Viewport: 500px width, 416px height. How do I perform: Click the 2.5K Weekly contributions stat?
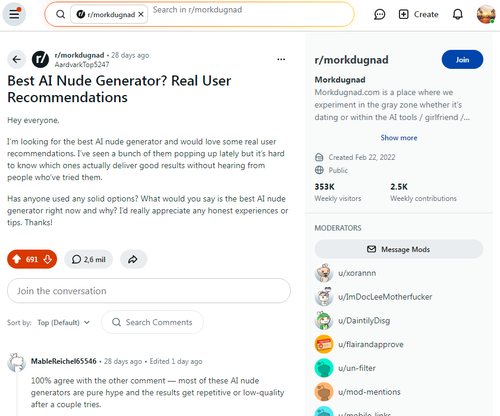[x=423, y=192]
